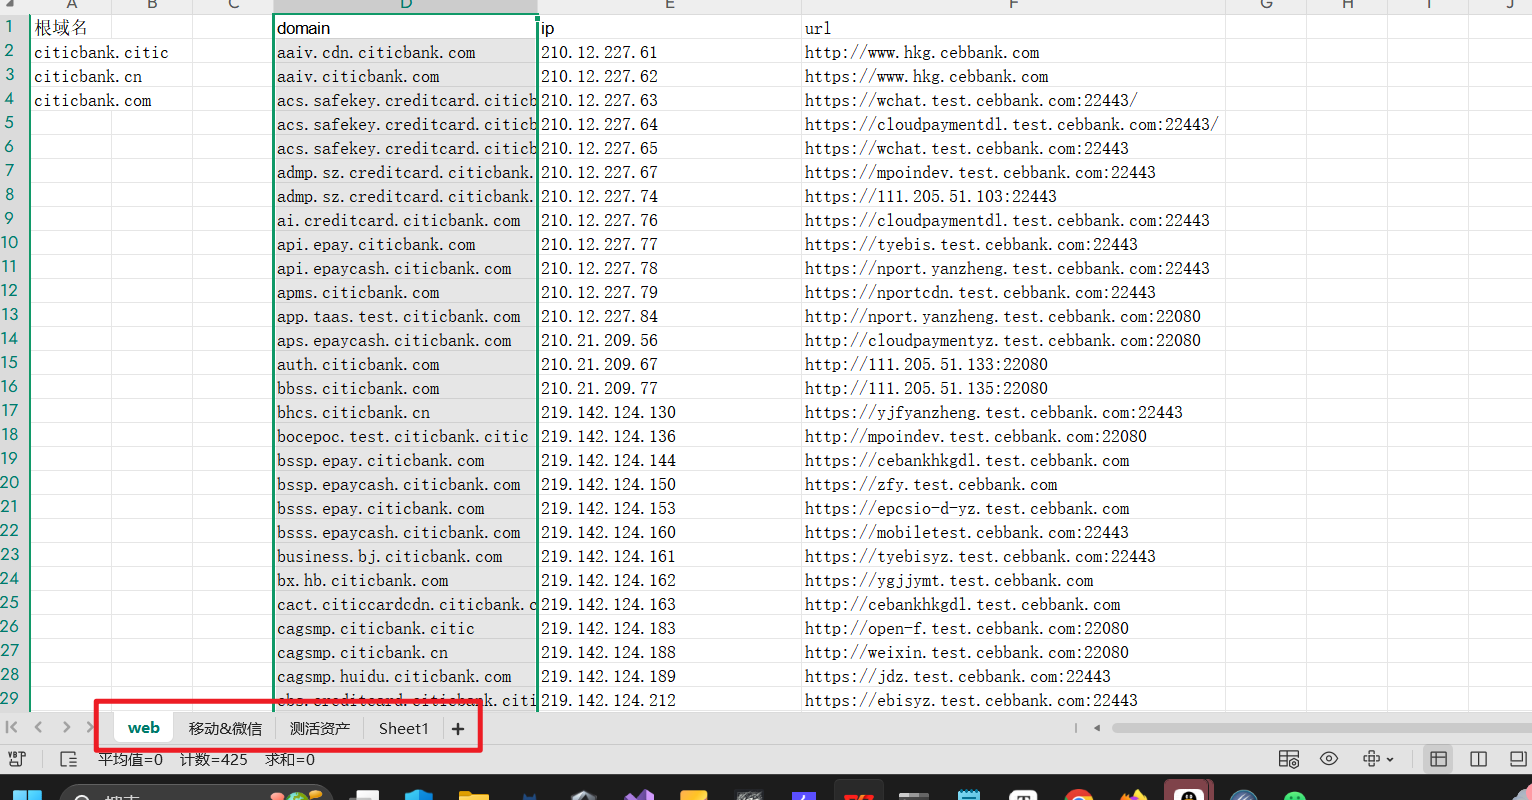The height and width of the screenshot is (800, 1532).
Task: Select URL cell https://zfy.test.cebbank.com
Action: click(1013, 484)
